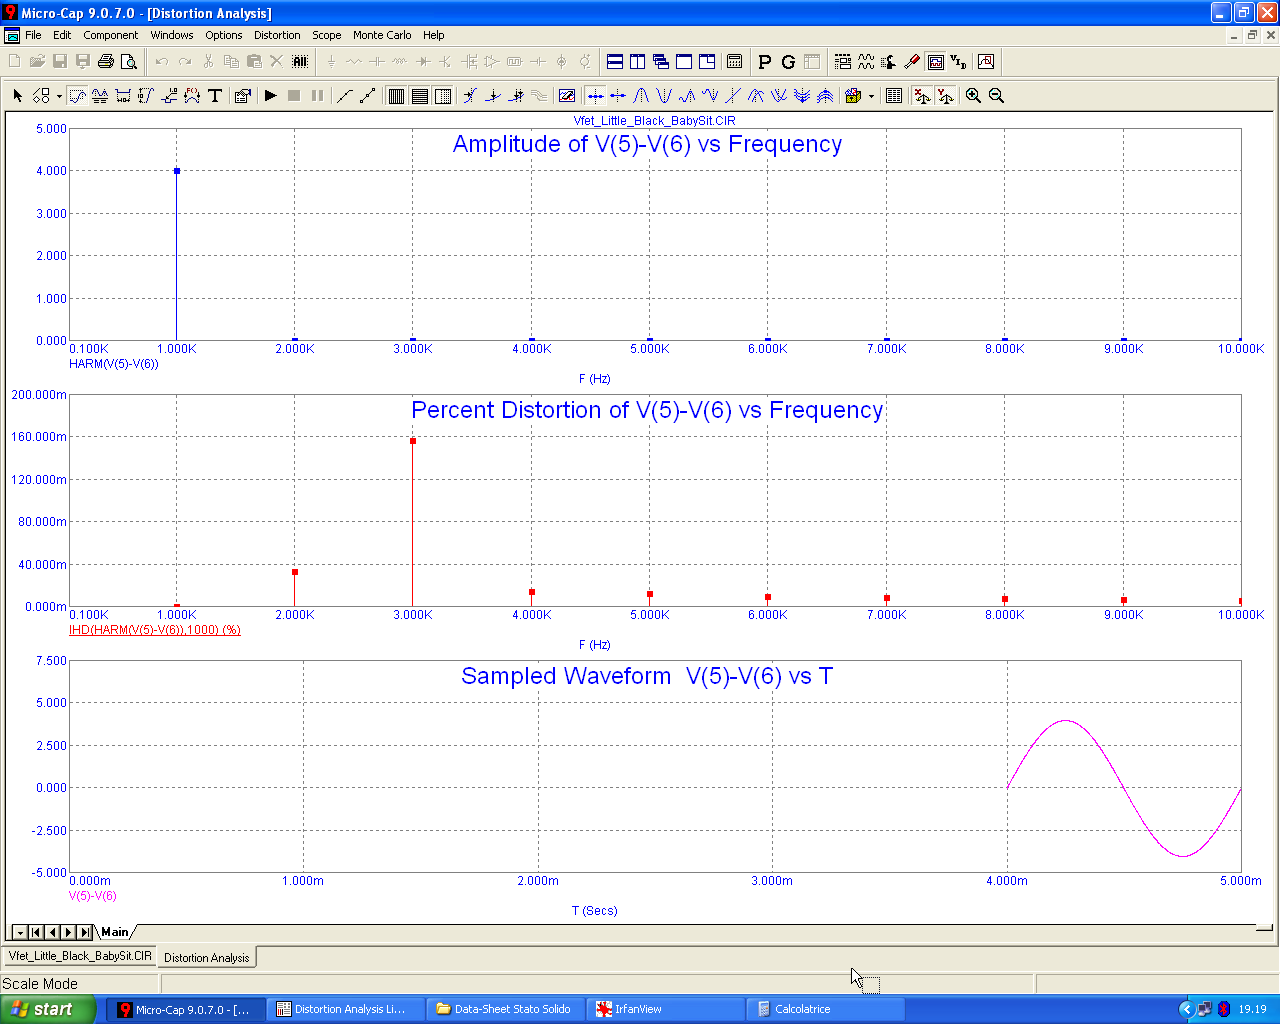
Task: Click the HARM(V(5)-V(6)) plot label
Action: (114, 364)
